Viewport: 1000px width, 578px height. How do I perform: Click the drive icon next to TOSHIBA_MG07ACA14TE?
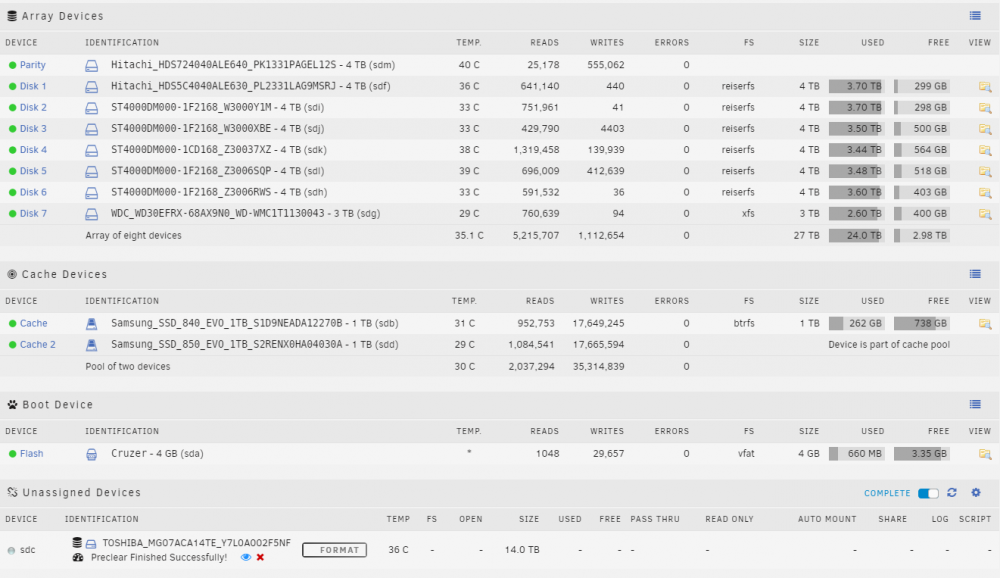(x=91, y=544)
